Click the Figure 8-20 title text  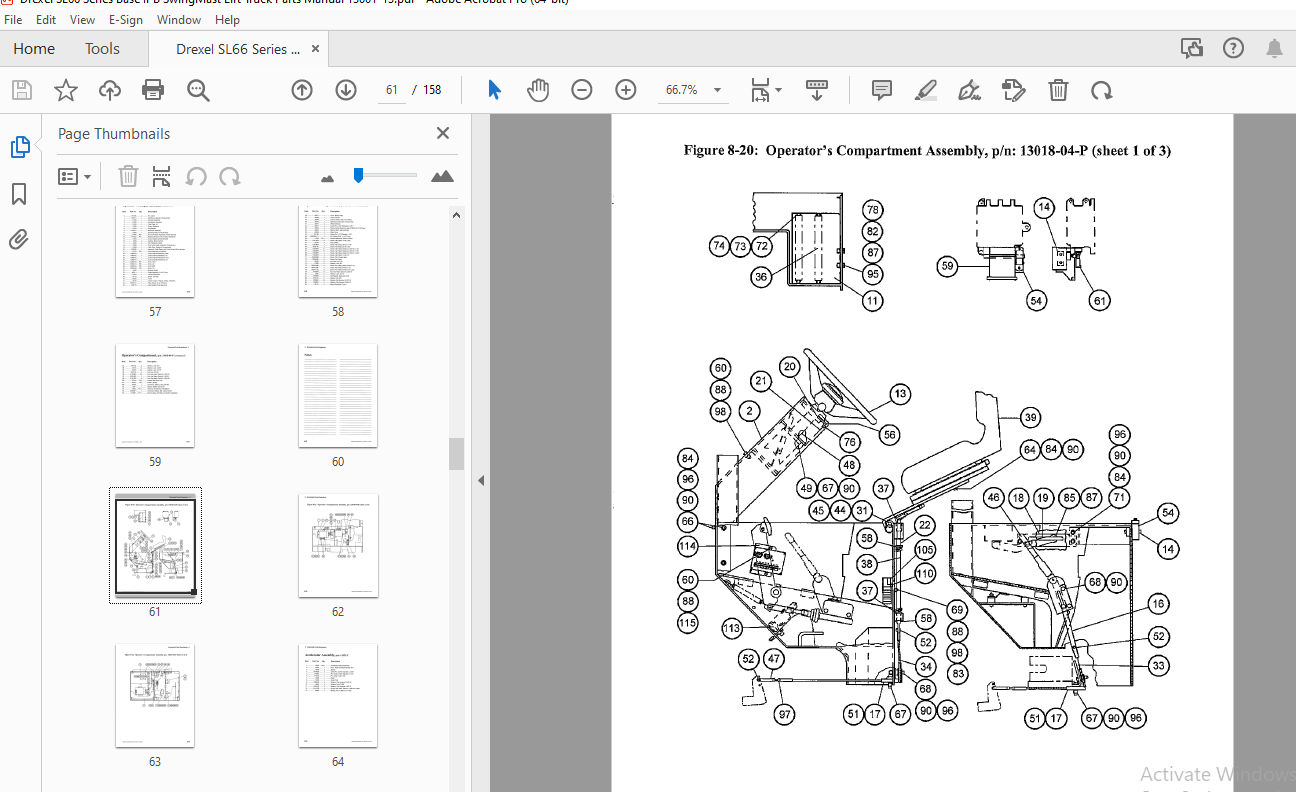(x=927, y=151)
